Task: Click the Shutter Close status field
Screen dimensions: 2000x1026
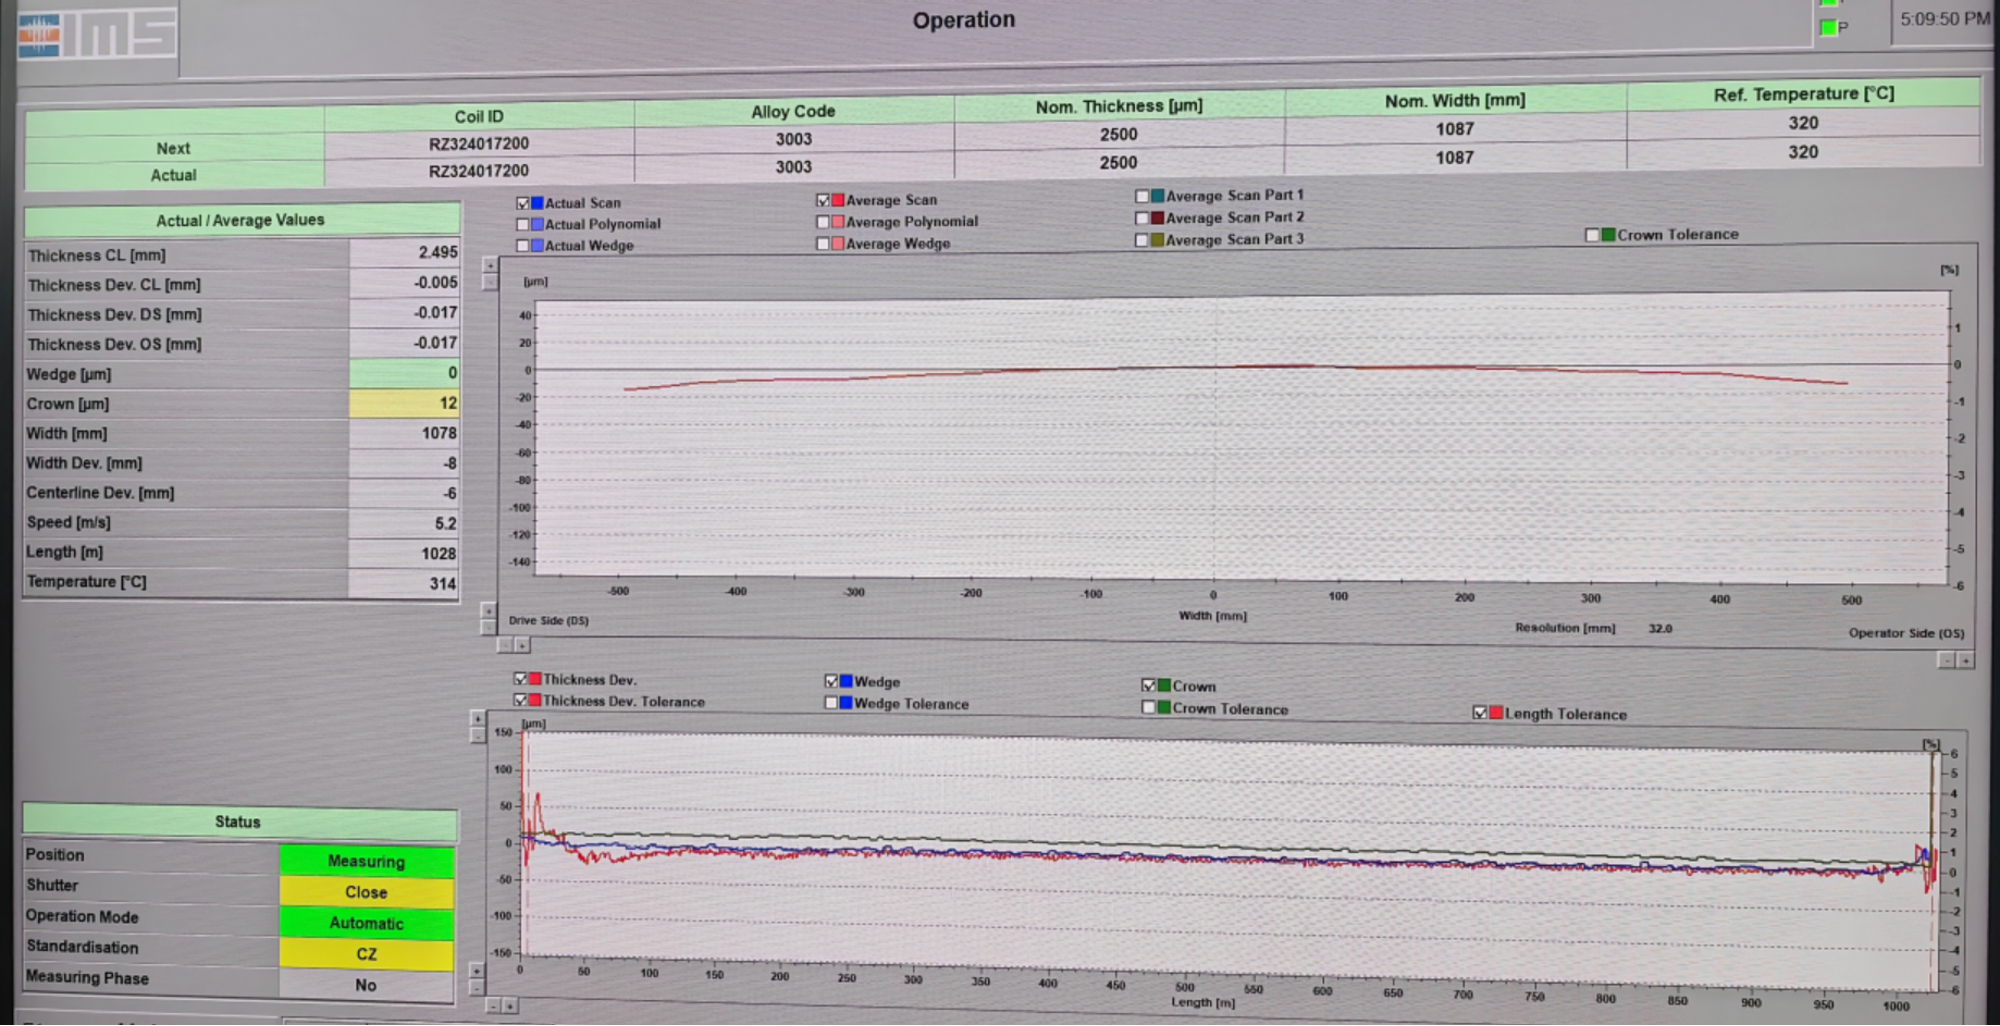Action: coord(366,892)
